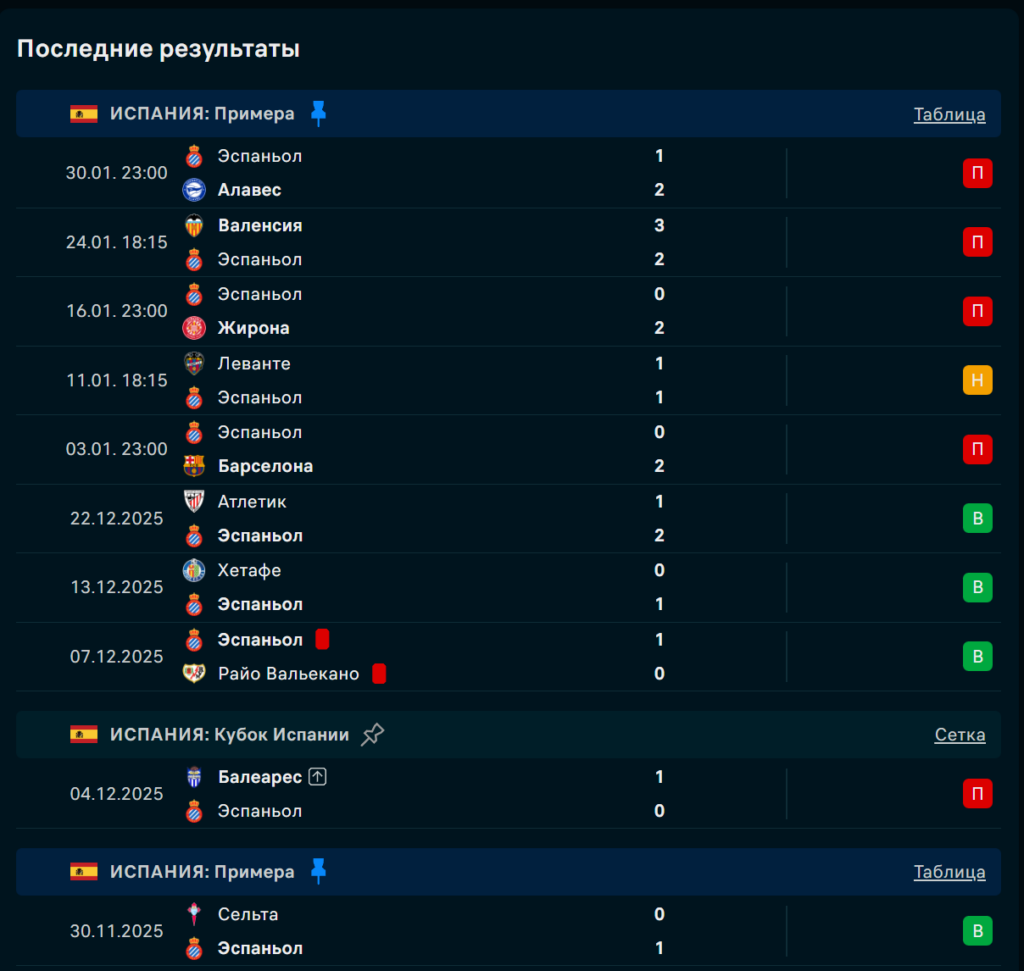Toggle the pin on the bottom Примера header
Viewport: 1024px width, 971px height.
[x=318, y=872]
